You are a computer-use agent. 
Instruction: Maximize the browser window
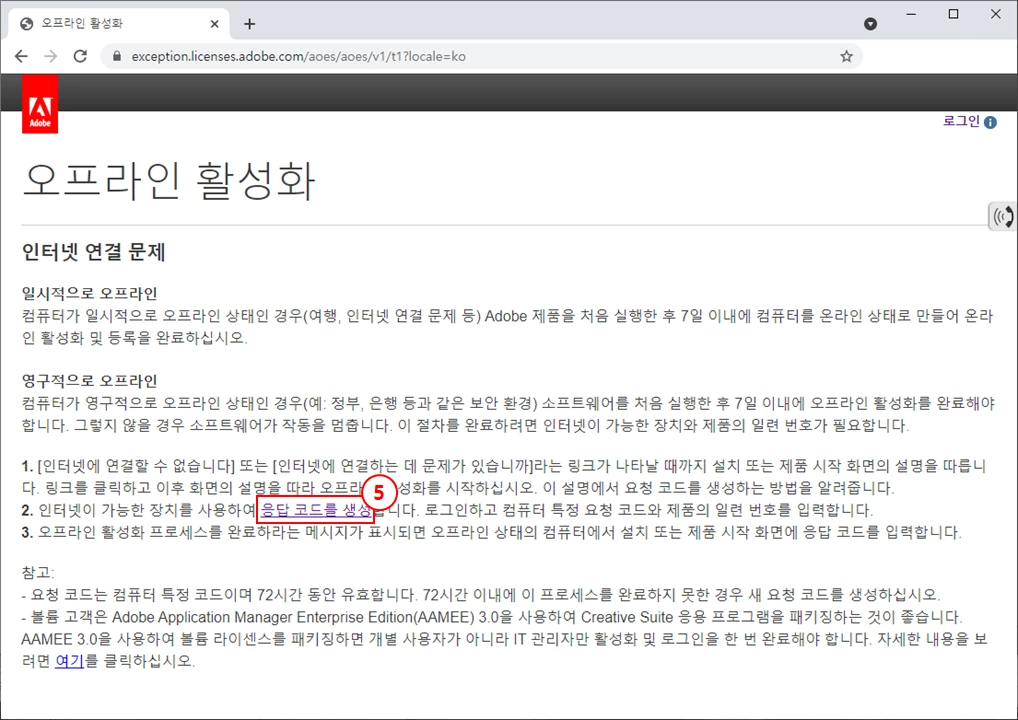[954, 14]
